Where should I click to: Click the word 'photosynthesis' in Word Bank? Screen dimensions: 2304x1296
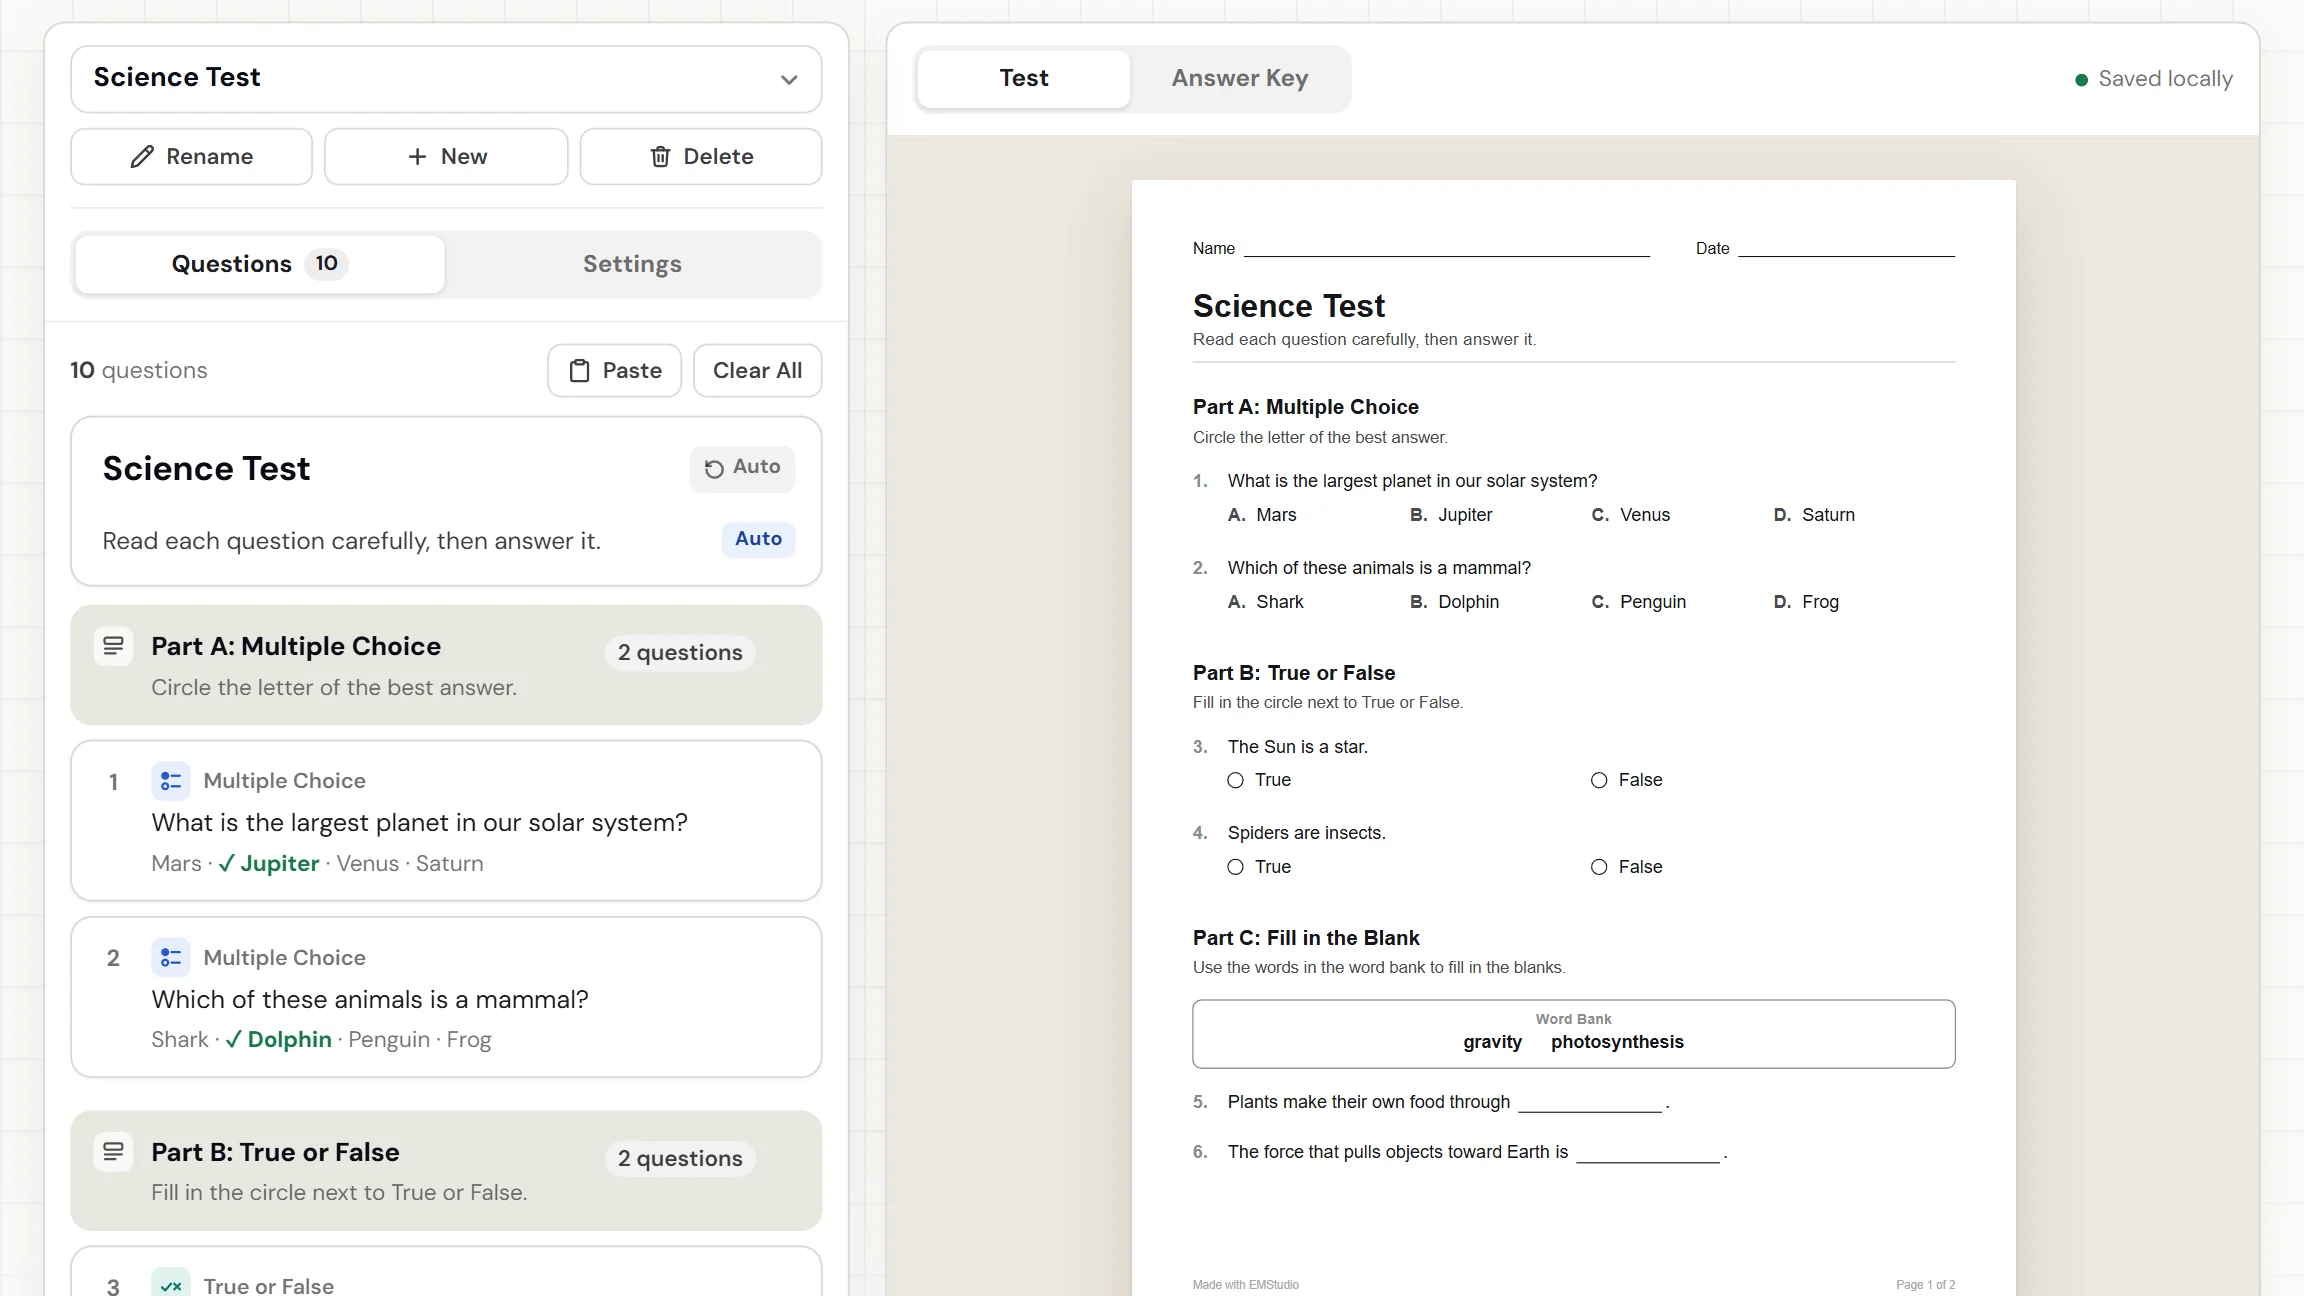(1617, 1042)
